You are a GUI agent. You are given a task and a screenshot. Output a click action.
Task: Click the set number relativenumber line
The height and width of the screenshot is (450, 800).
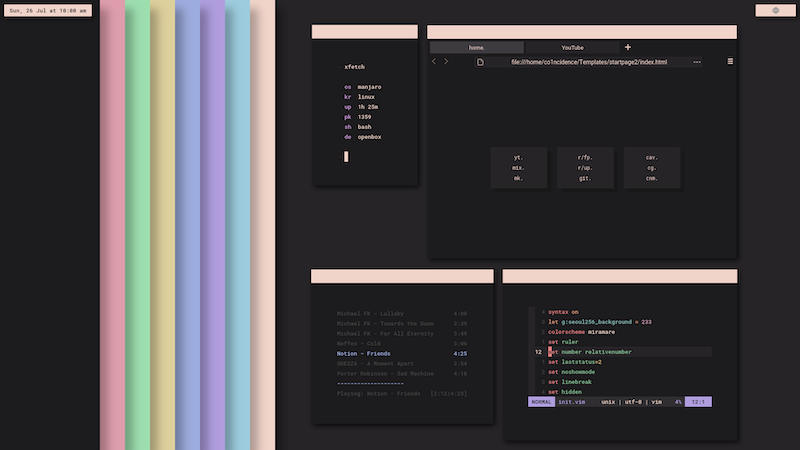pyautogui.click(x=590, y=352)
